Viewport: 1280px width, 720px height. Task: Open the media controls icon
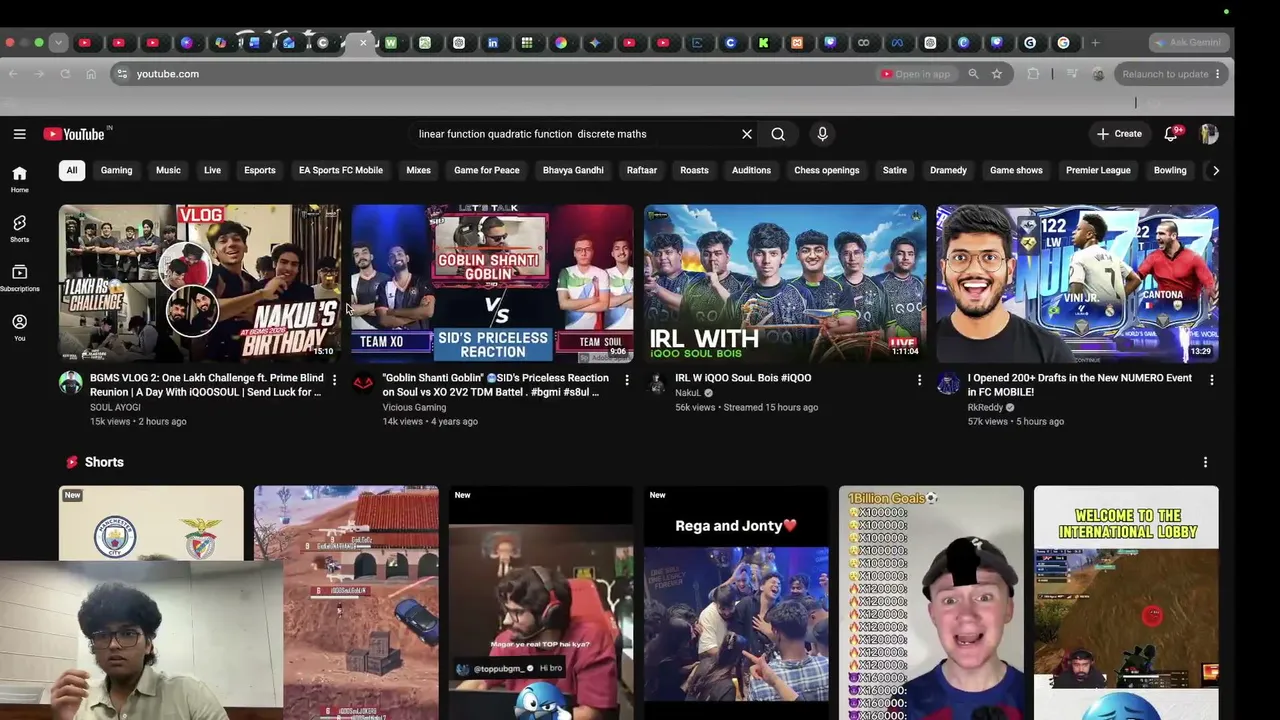[1072, 74]
